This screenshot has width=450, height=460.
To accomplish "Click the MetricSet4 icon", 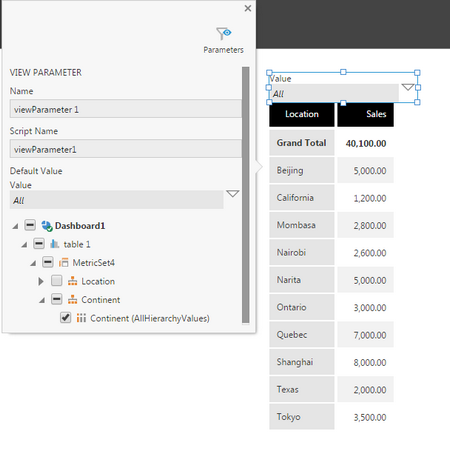I will tap(64, 263).
